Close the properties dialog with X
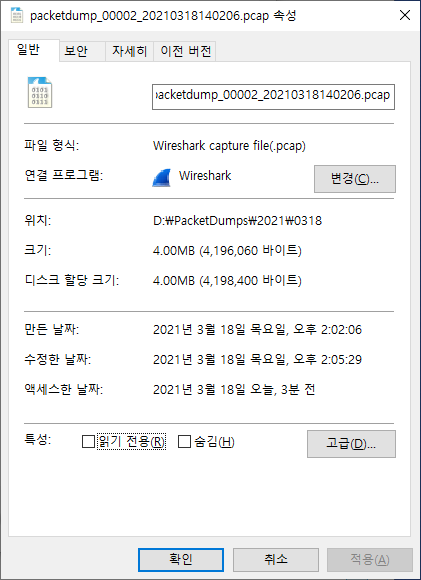The width and height of the screenshot is (421, 580). point(405,16)
